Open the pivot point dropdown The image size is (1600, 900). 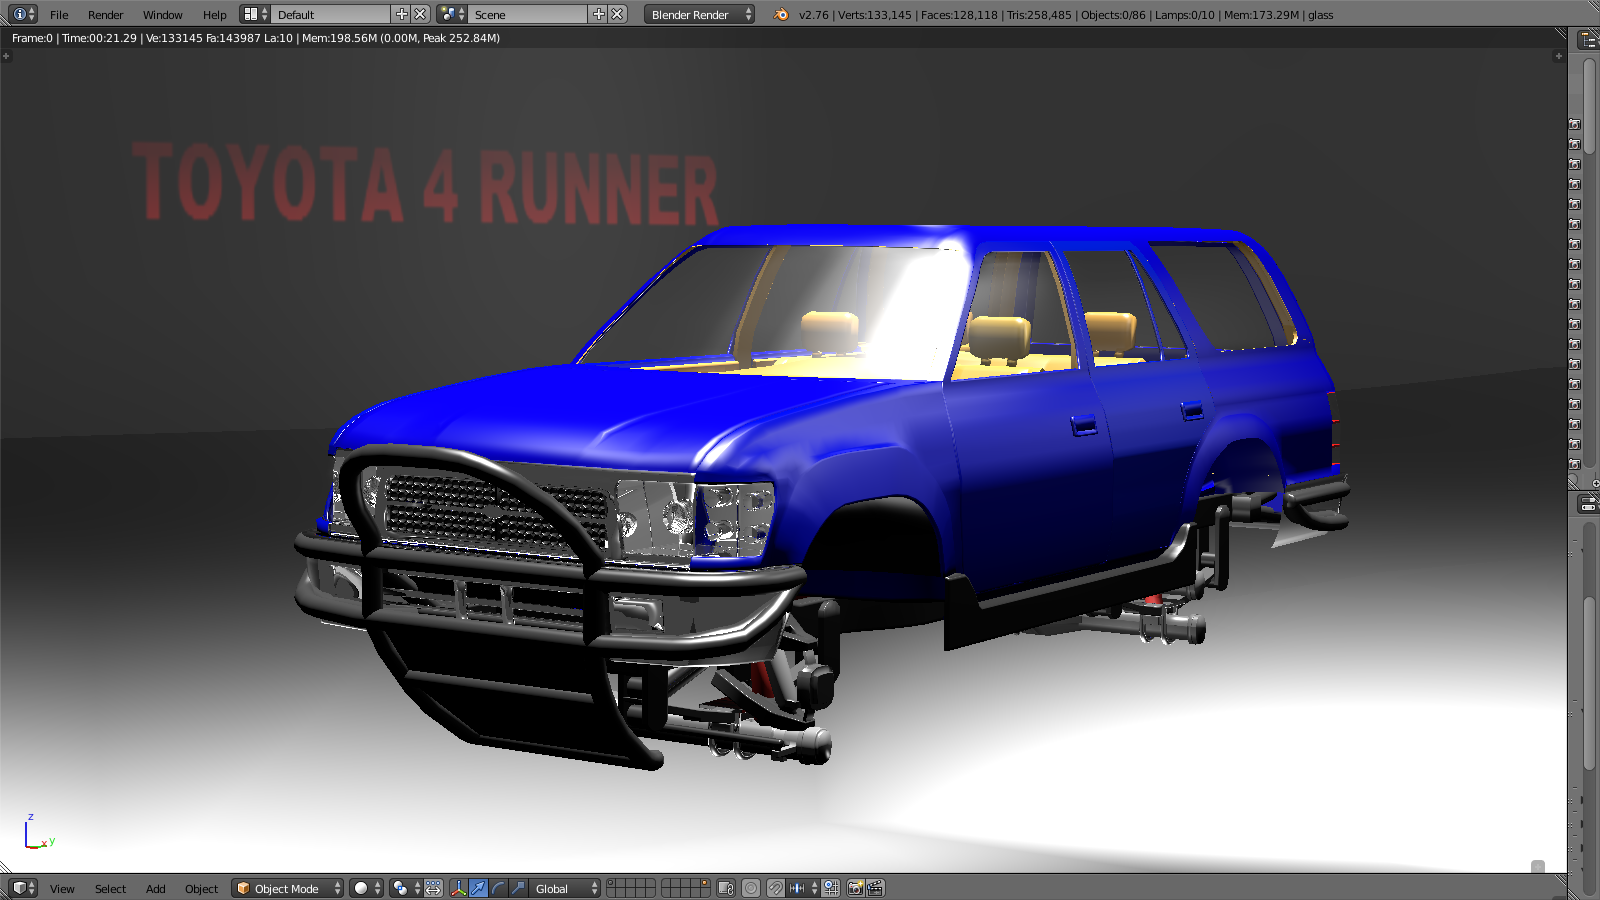pyautogui.click(x=406, y=888)
